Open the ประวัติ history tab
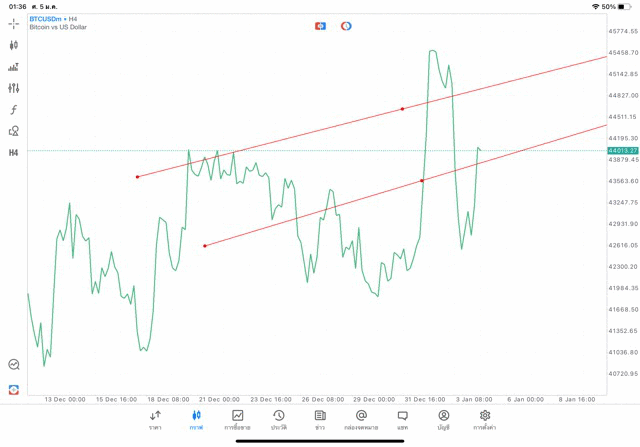Image resolution: width=640 pixels, height=447 pixels. pos(278,419)
